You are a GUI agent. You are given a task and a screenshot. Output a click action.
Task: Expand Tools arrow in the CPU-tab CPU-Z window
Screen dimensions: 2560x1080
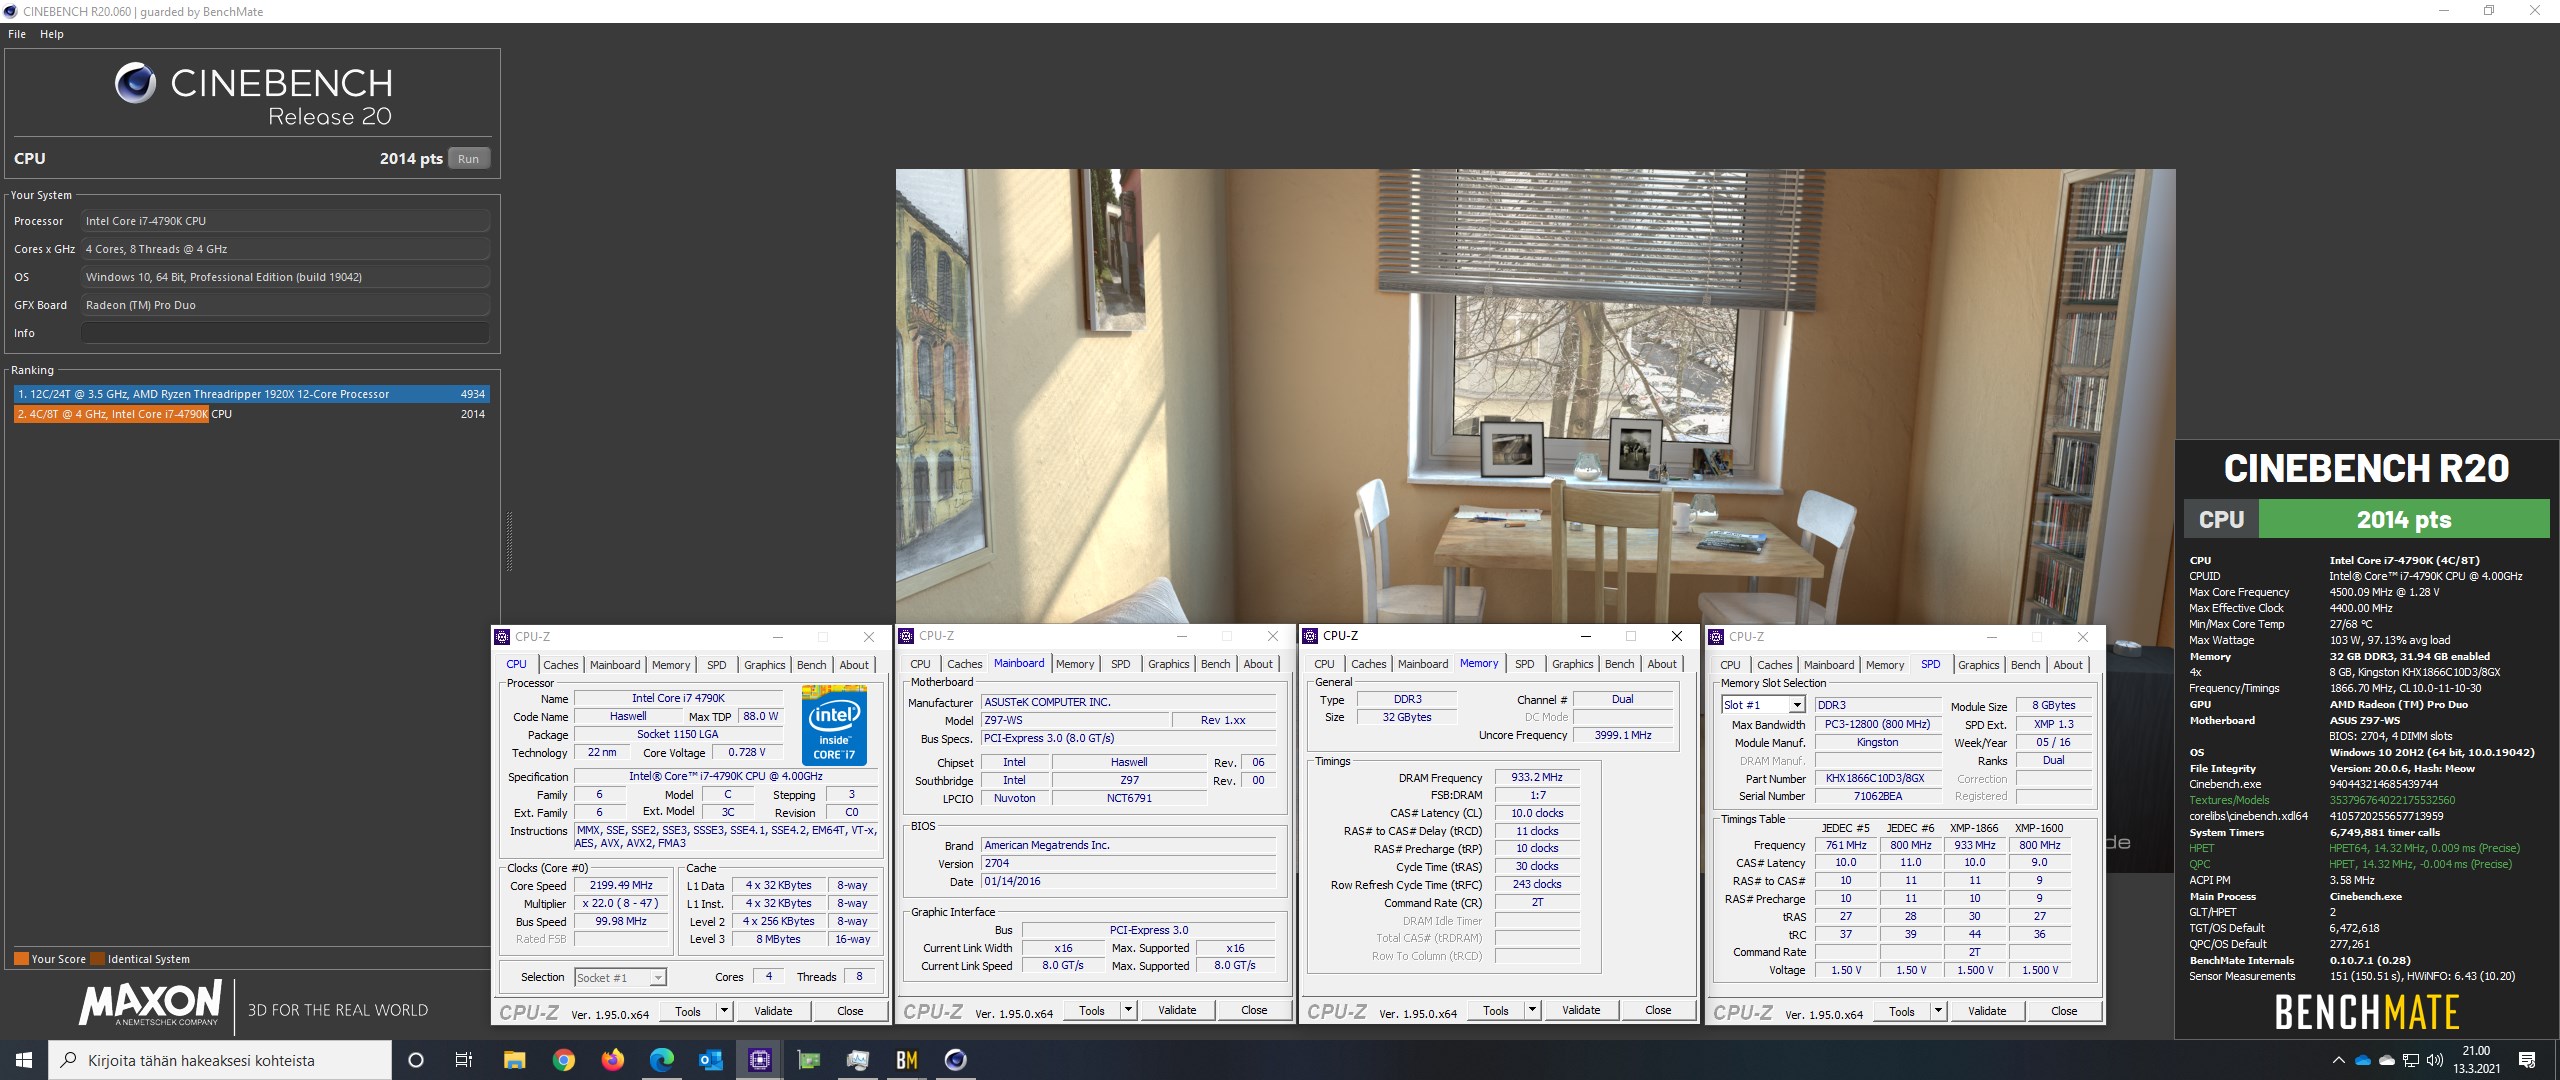(x=724, y=1011)
